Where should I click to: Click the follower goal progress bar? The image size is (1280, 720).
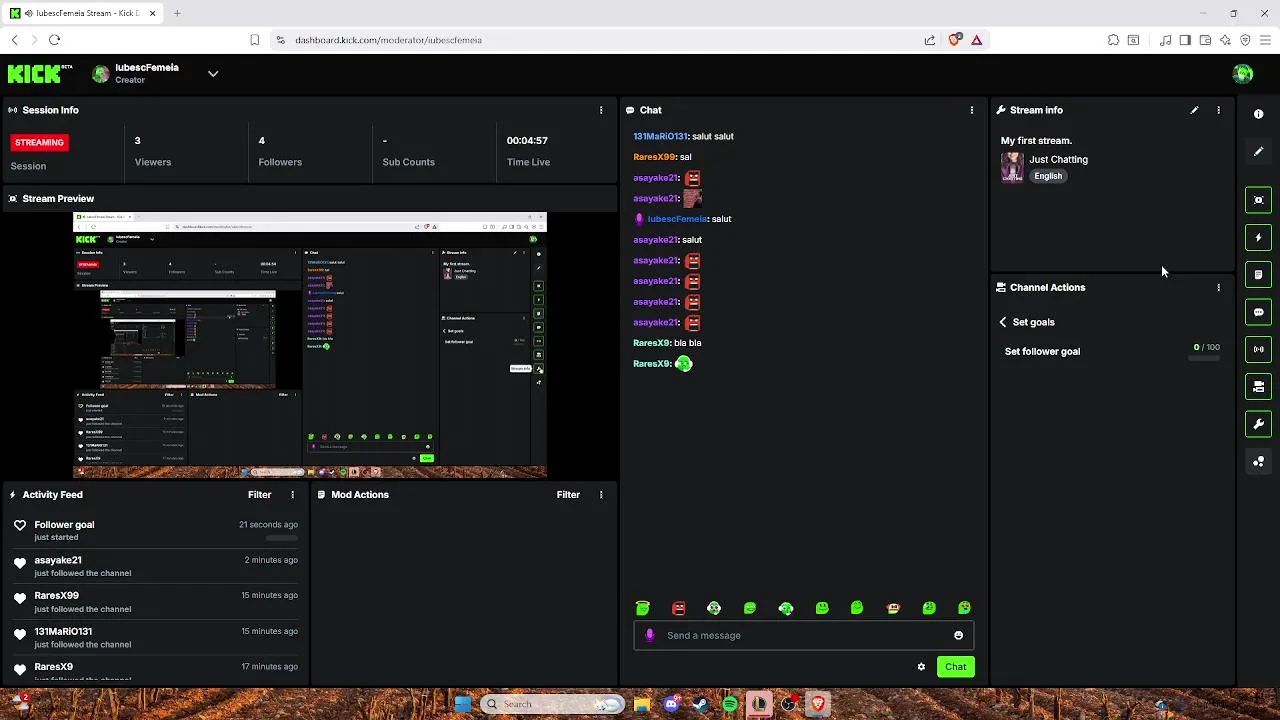1203,358
